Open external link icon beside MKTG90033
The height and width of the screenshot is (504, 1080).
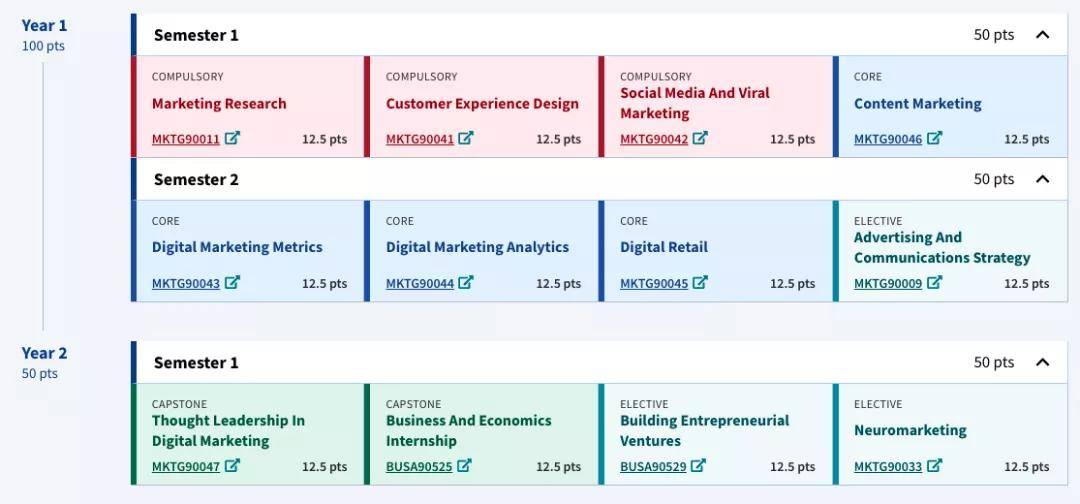coord(934,466)
